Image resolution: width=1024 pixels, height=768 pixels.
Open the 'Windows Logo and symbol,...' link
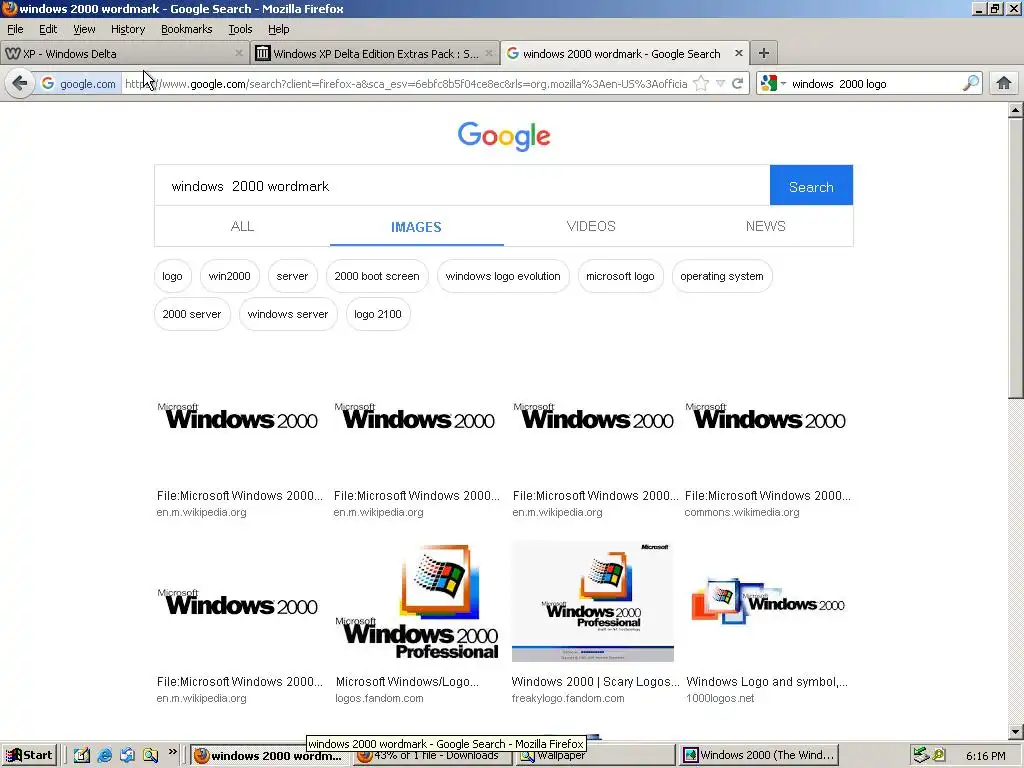[x=767, y=682]
